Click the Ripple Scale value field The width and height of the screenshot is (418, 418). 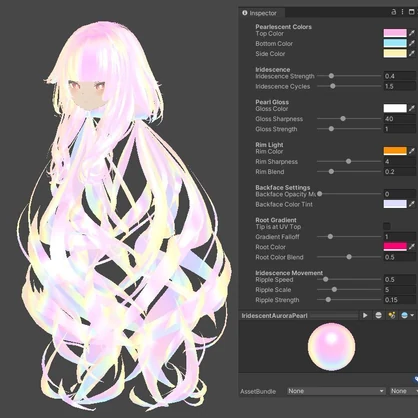(400, 289)
